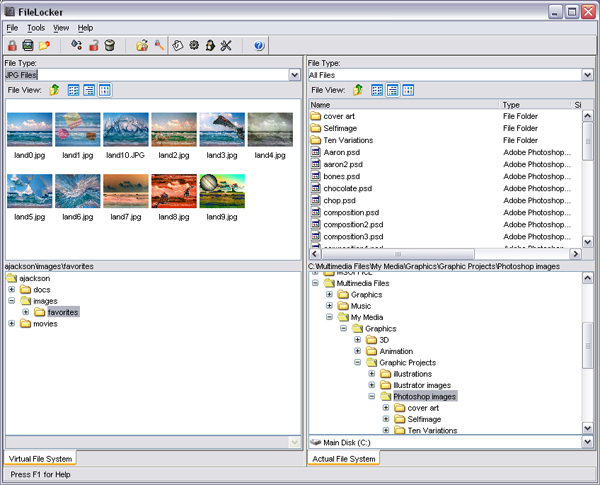Go up one folder in actual file view

358,90
